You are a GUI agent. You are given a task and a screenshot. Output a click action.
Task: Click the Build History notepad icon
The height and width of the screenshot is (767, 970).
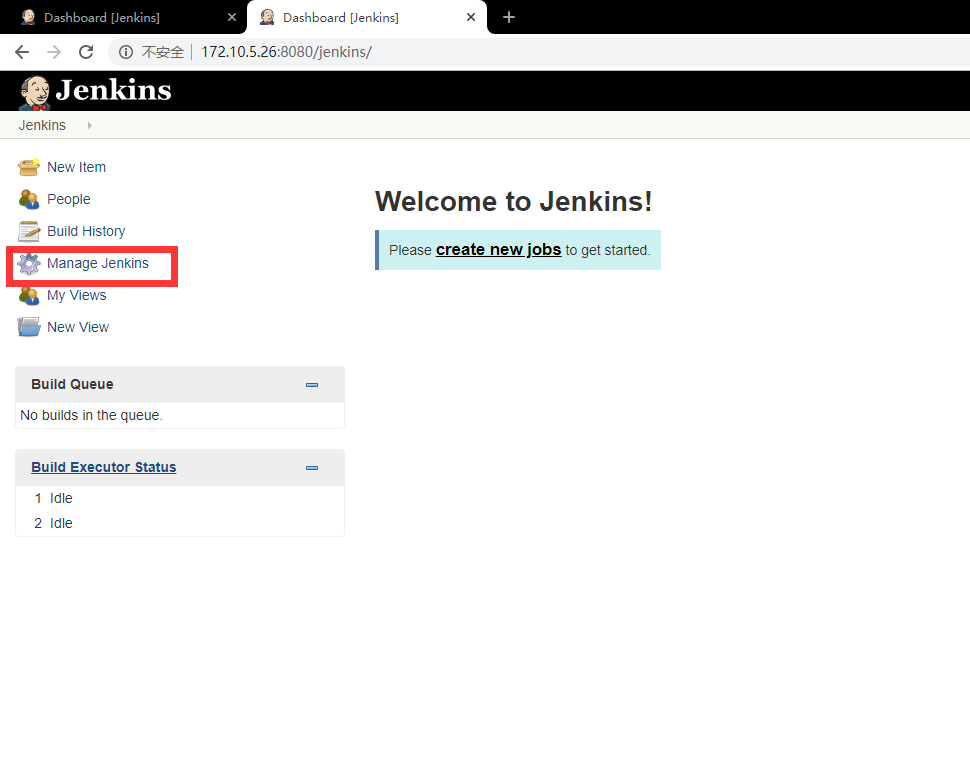point(28,231)
